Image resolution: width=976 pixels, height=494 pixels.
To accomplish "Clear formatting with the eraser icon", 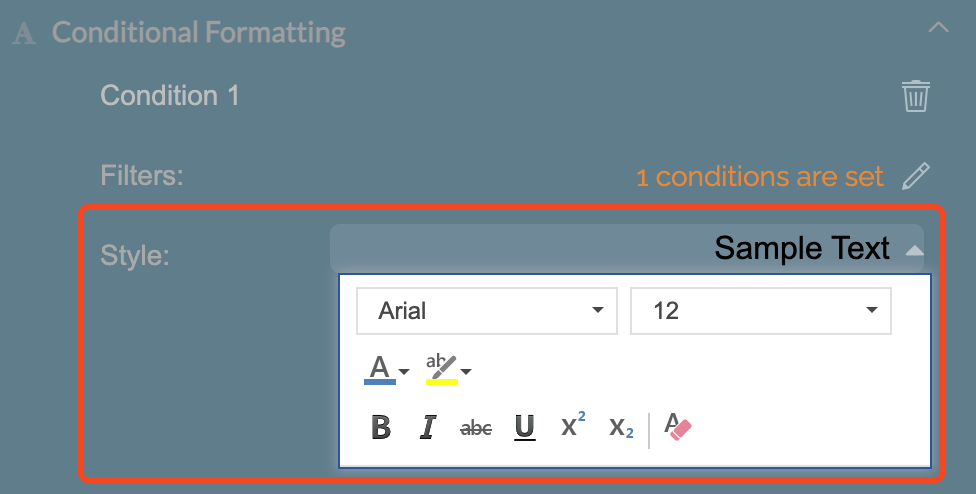I will tap(678, 428).
